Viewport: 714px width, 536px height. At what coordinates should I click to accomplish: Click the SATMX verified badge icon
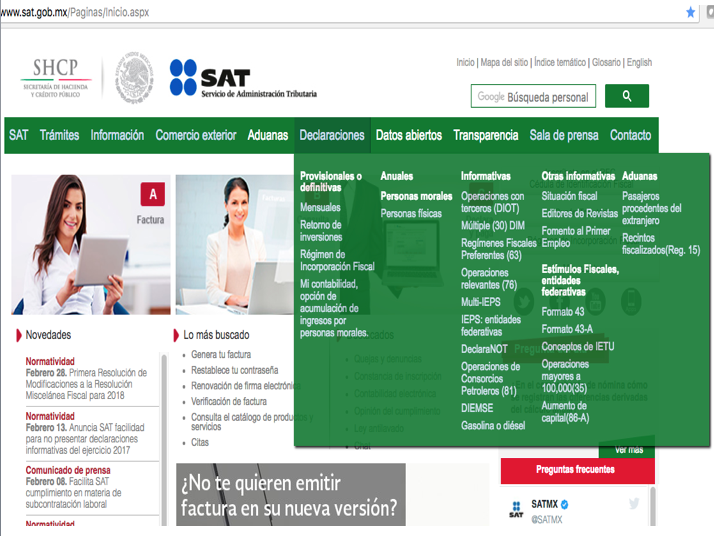coord(565,504)
